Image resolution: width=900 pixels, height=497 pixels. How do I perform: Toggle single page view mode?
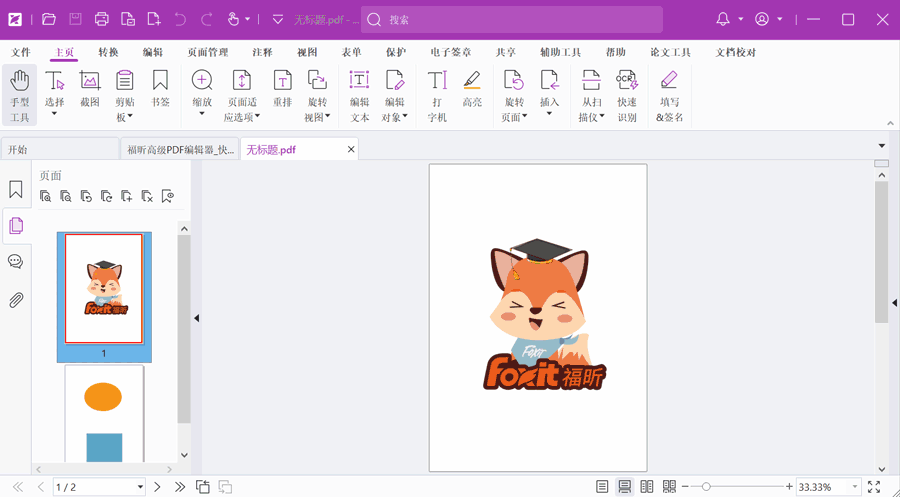pos(602,487)
